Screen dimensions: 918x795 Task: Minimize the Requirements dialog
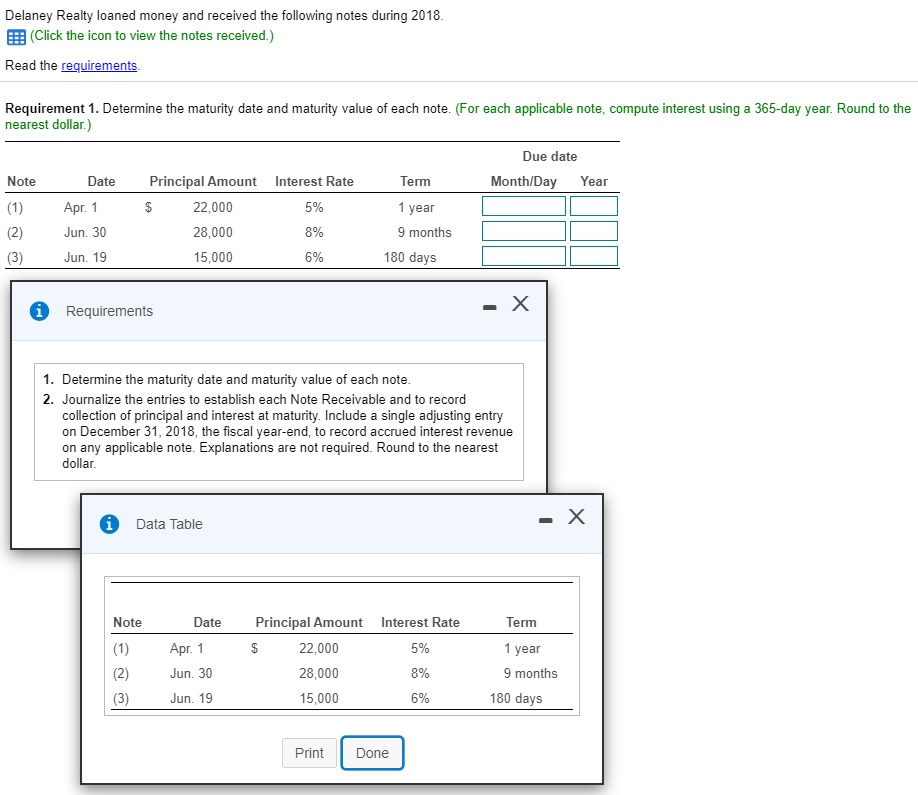(489, 307)
